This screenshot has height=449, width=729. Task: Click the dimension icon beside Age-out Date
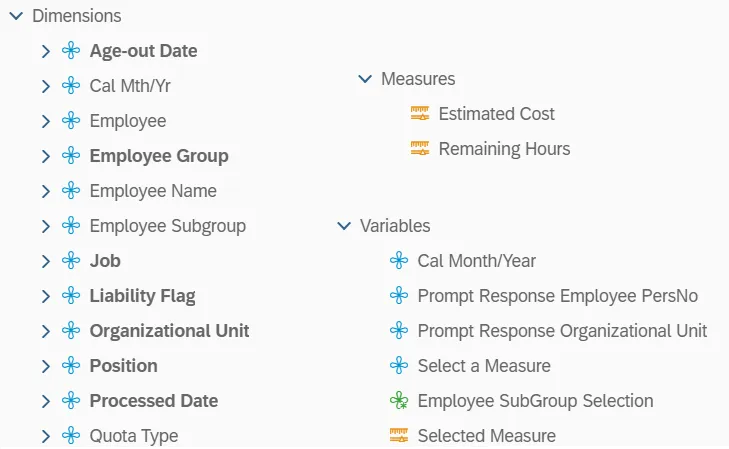click(x=71, y=51)
